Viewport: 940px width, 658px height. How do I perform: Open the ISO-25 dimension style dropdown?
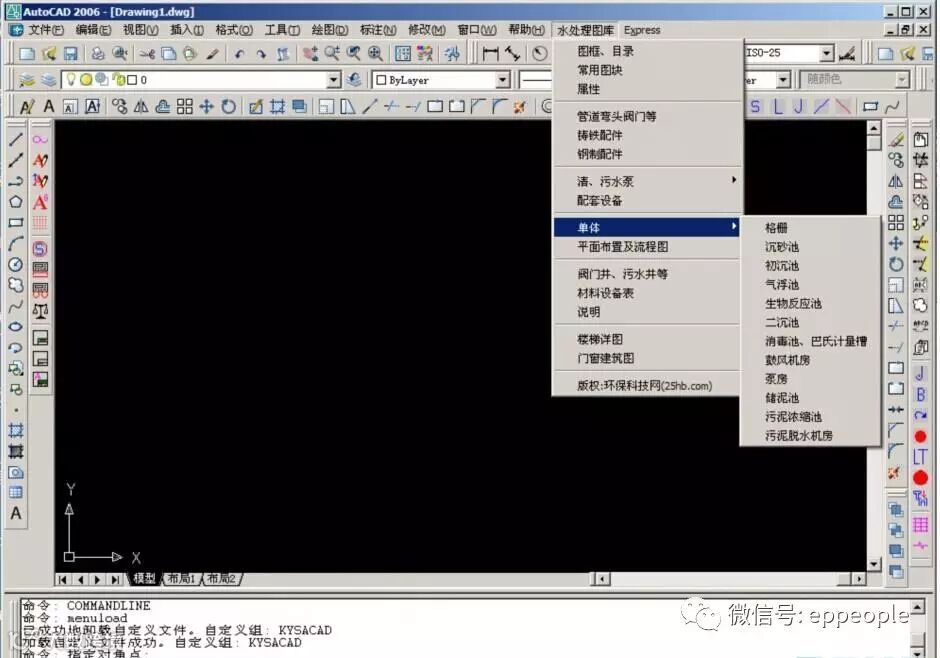pyautogui.click(x=827, y=53)
